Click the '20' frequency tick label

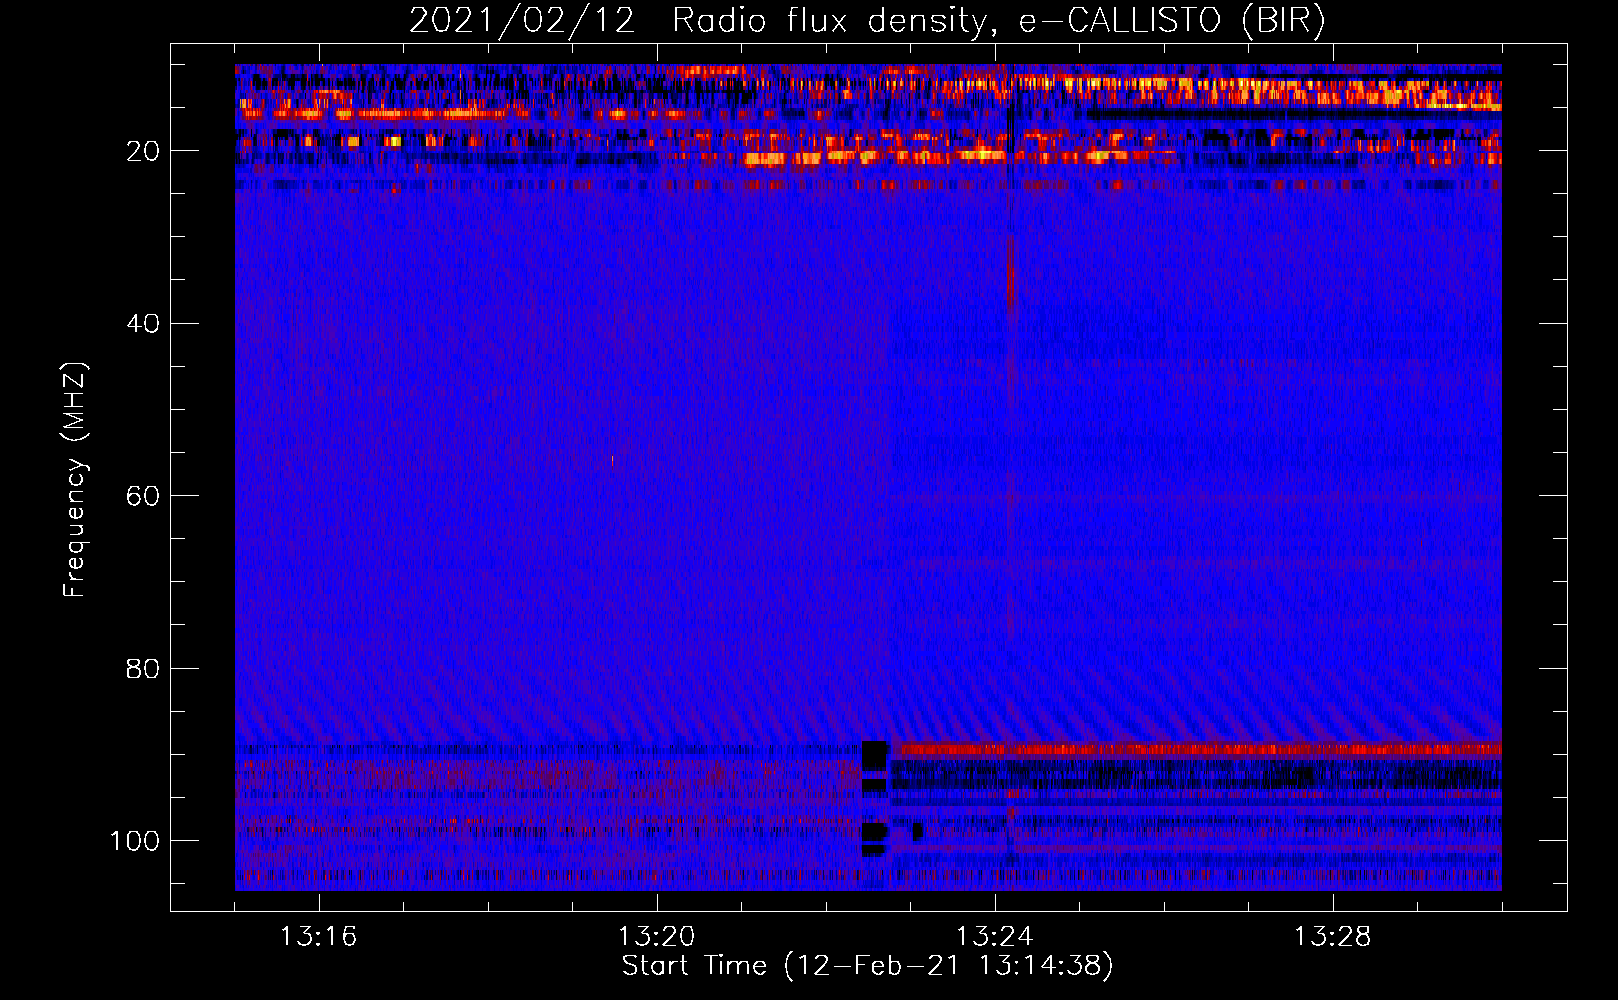click(x=143, y=151)
